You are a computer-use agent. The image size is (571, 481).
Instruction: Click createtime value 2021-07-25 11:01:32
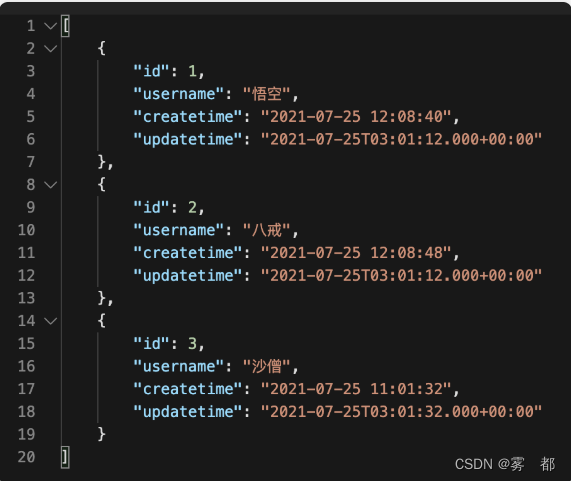point(356,389)
